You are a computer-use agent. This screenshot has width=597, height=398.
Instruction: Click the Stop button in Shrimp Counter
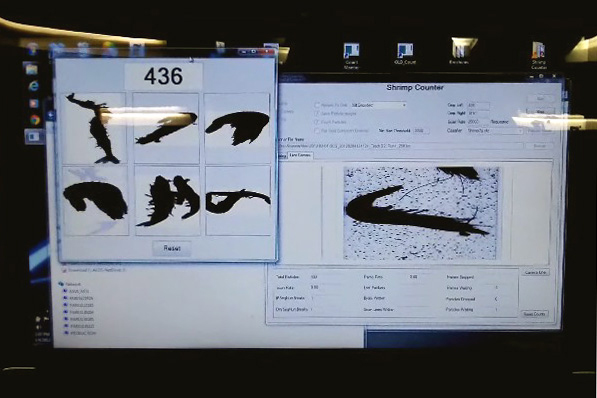point(540,112)
